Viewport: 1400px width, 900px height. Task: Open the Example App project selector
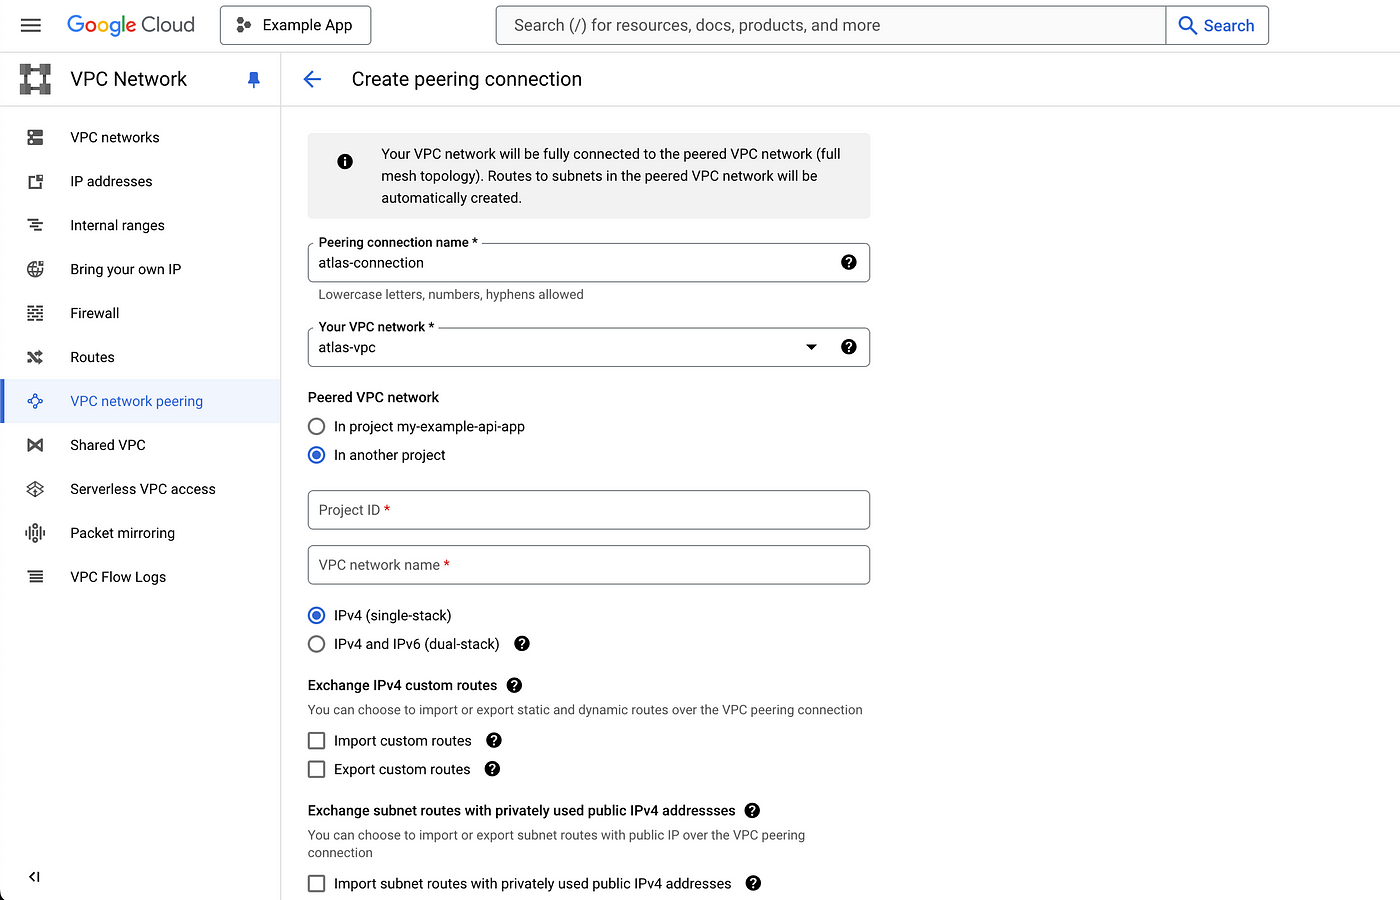295,25
